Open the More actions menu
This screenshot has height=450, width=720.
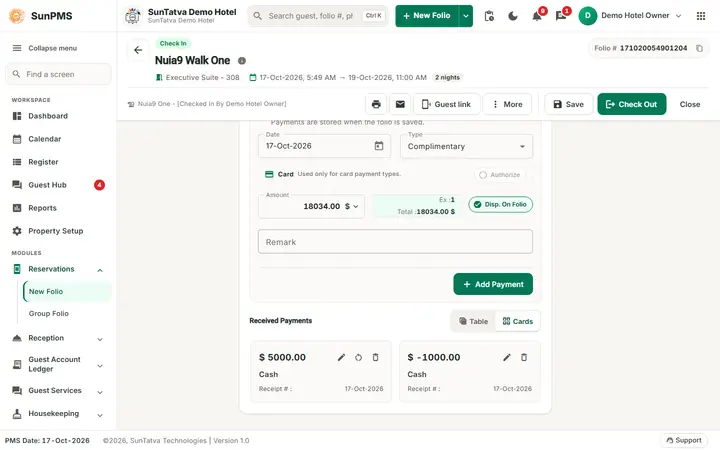point(507,104)
